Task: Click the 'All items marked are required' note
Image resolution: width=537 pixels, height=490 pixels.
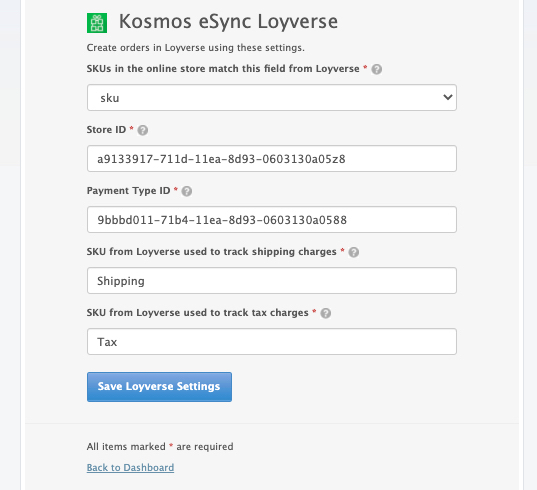Action: [x=160, y=447]
